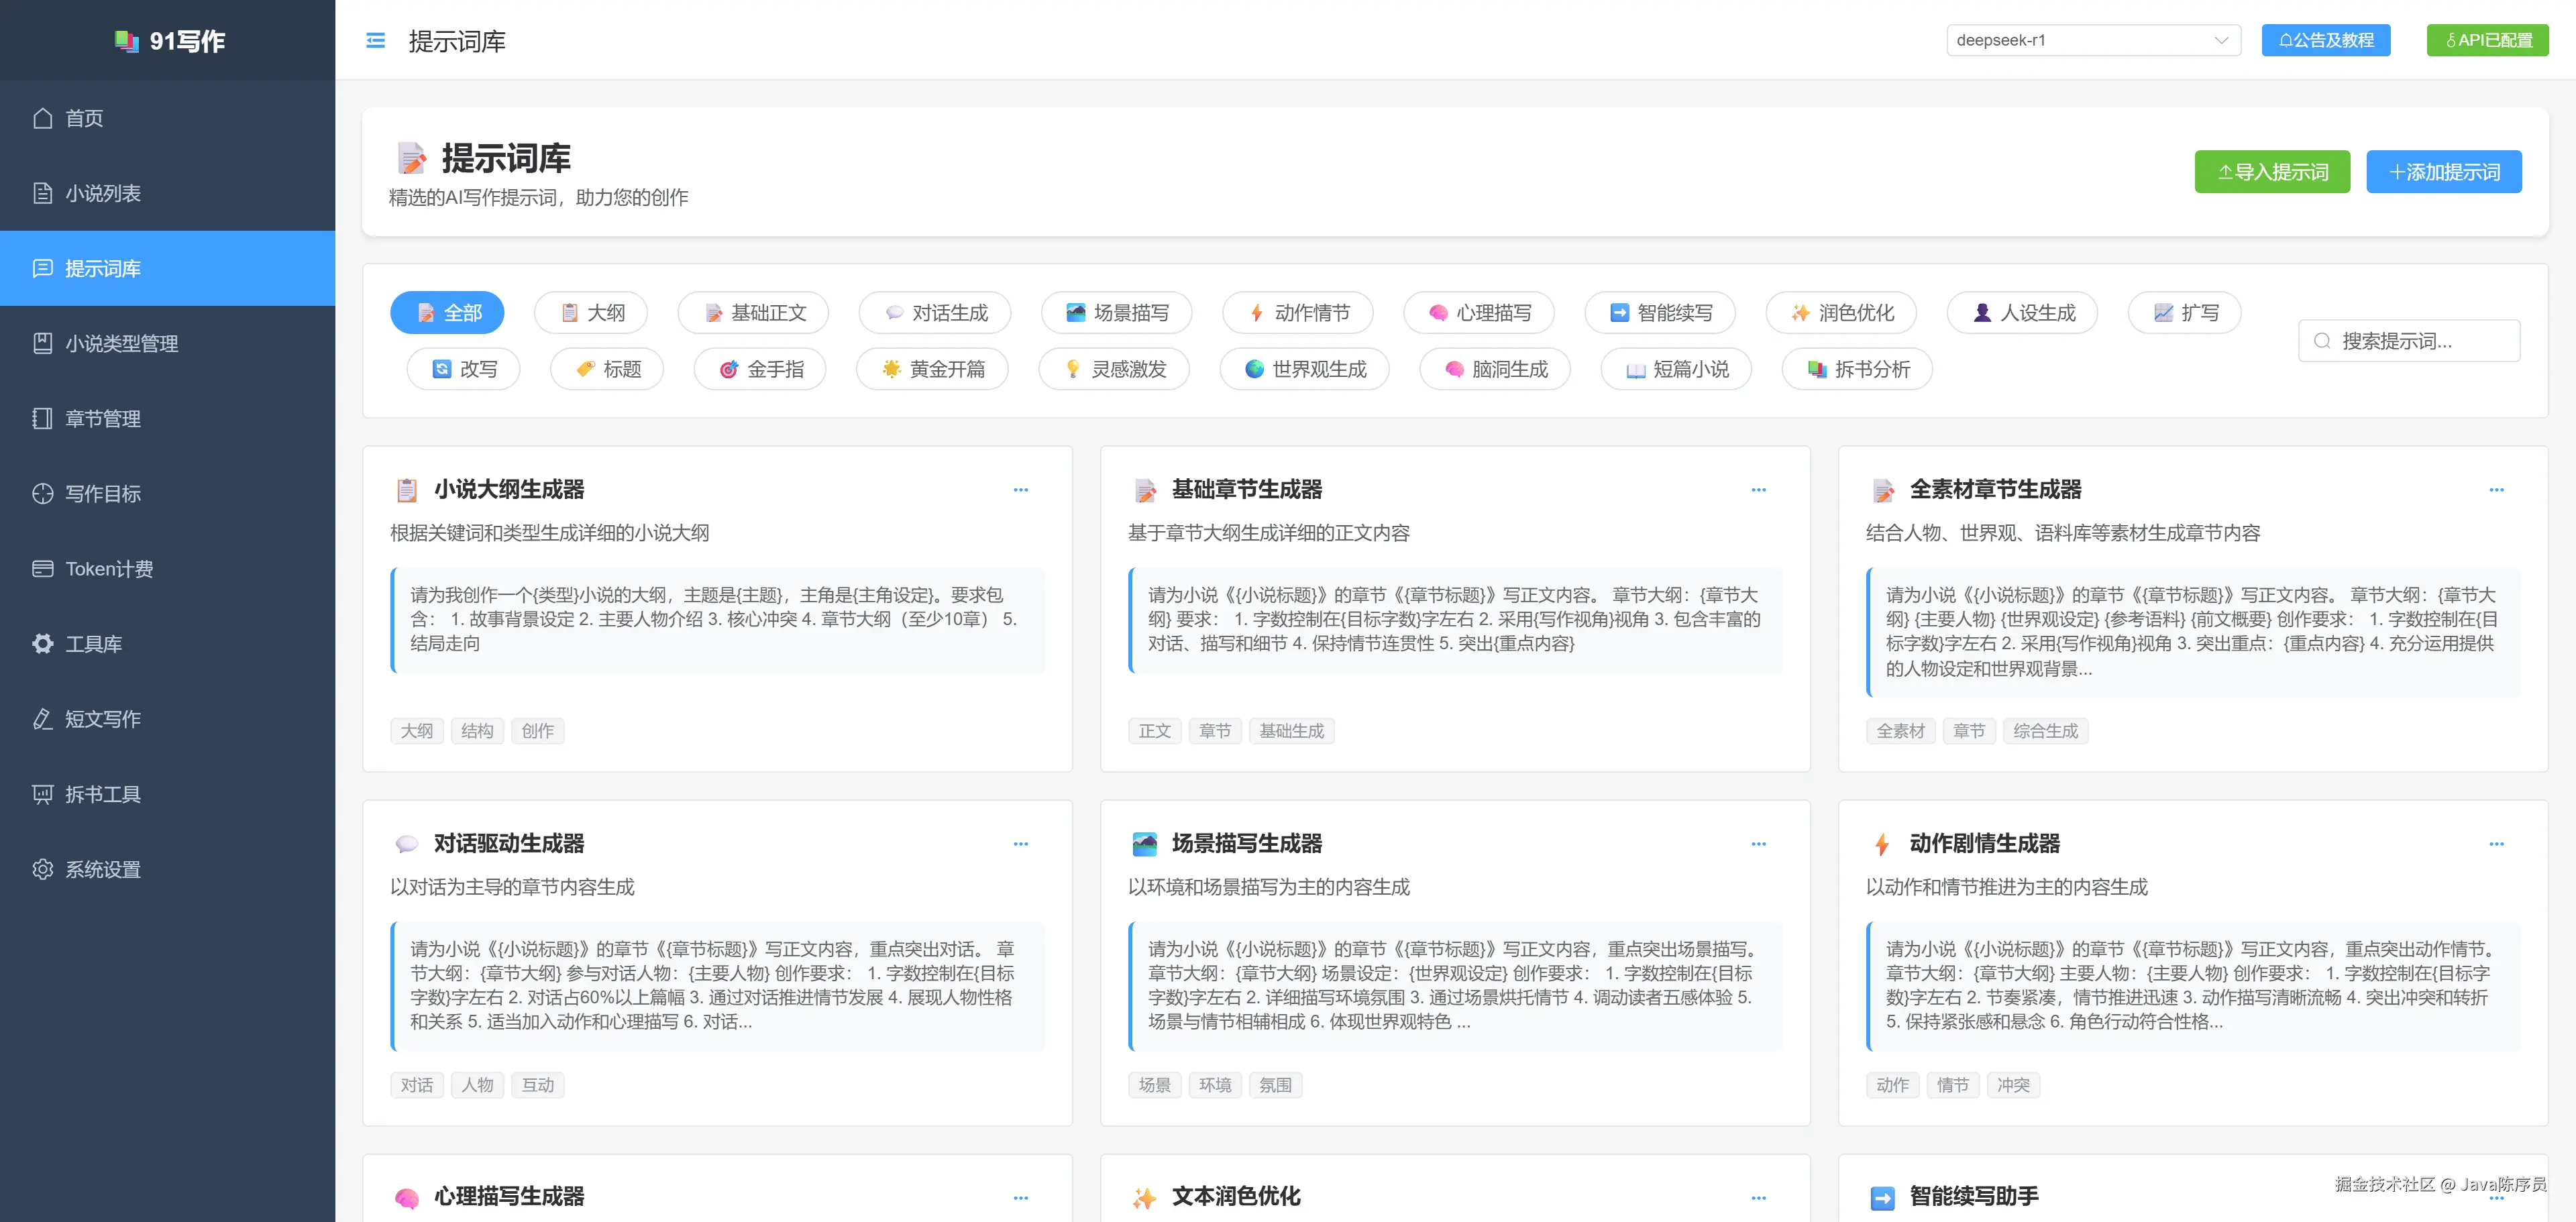Viewport: 2576px width, 1222px height.
Task: Expand more menu on 基础章节生成器 card
Action: pyautogui.click(x=1758, y=490)
